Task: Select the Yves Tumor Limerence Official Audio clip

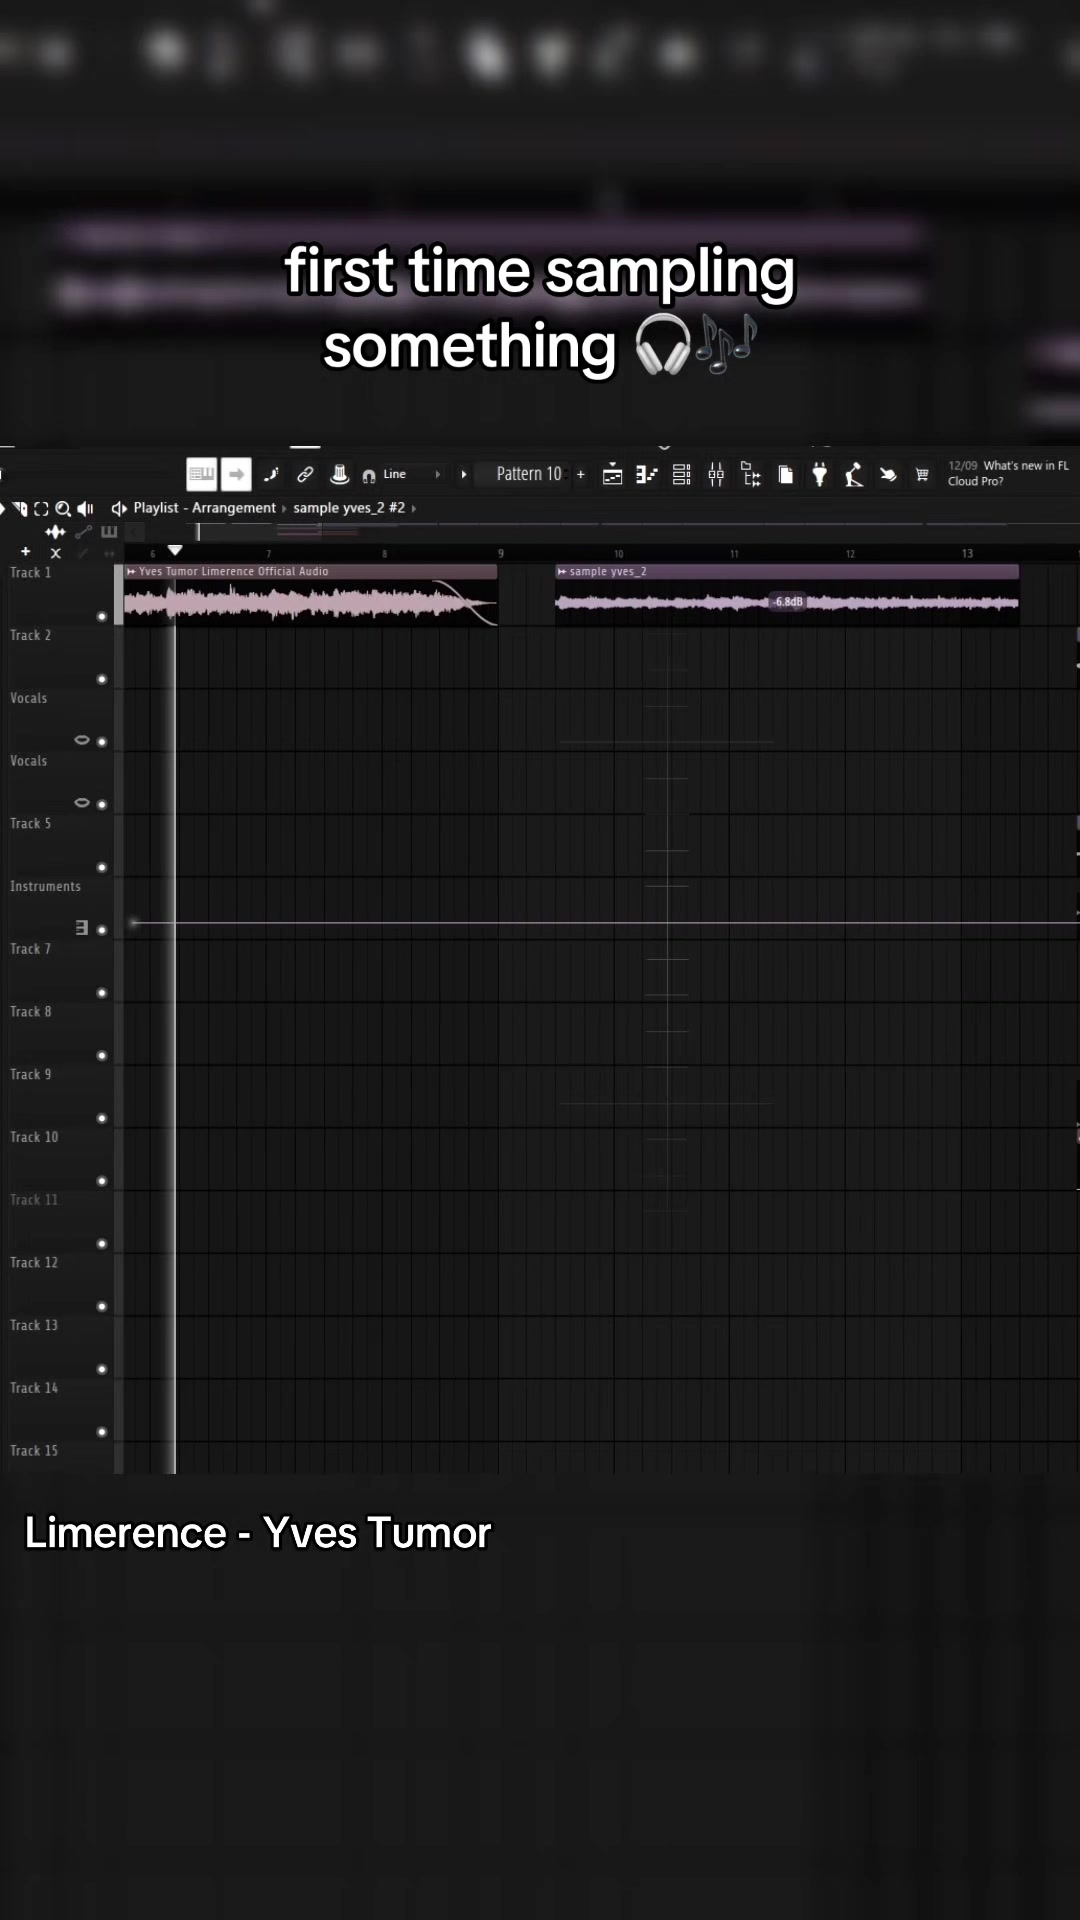Action: click(x=310, y=594)
